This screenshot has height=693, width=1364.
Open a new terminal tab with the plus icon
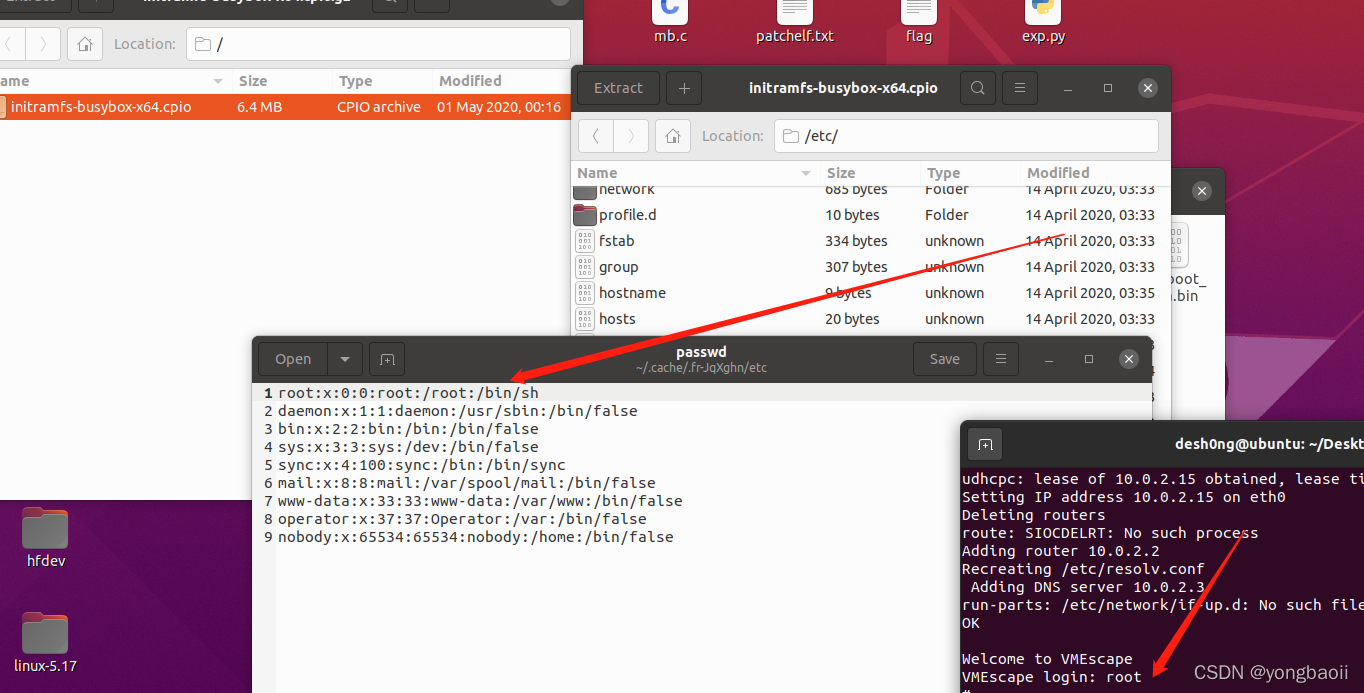(x=985, y=445)
